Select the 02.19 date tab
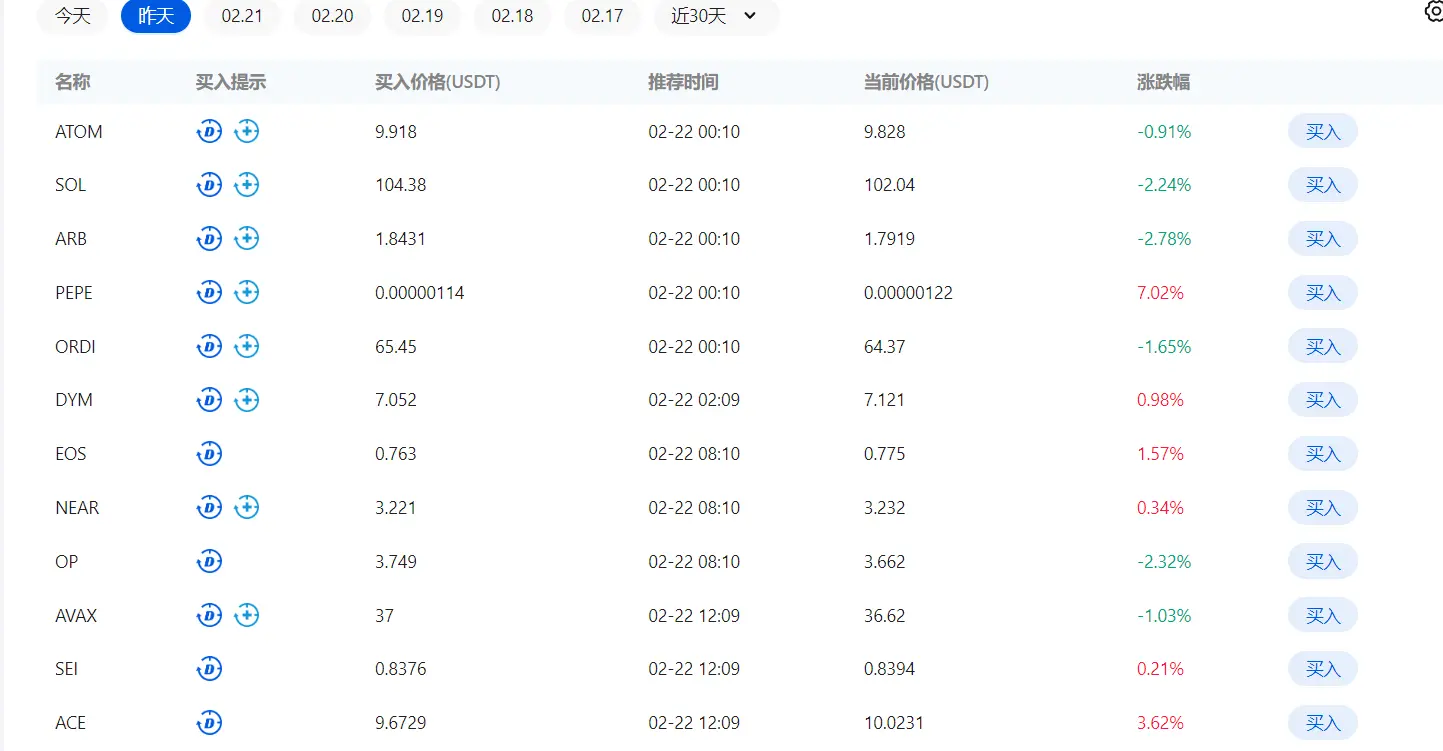The width and height of the screenshot is (1443, 751). pos(422,16)
